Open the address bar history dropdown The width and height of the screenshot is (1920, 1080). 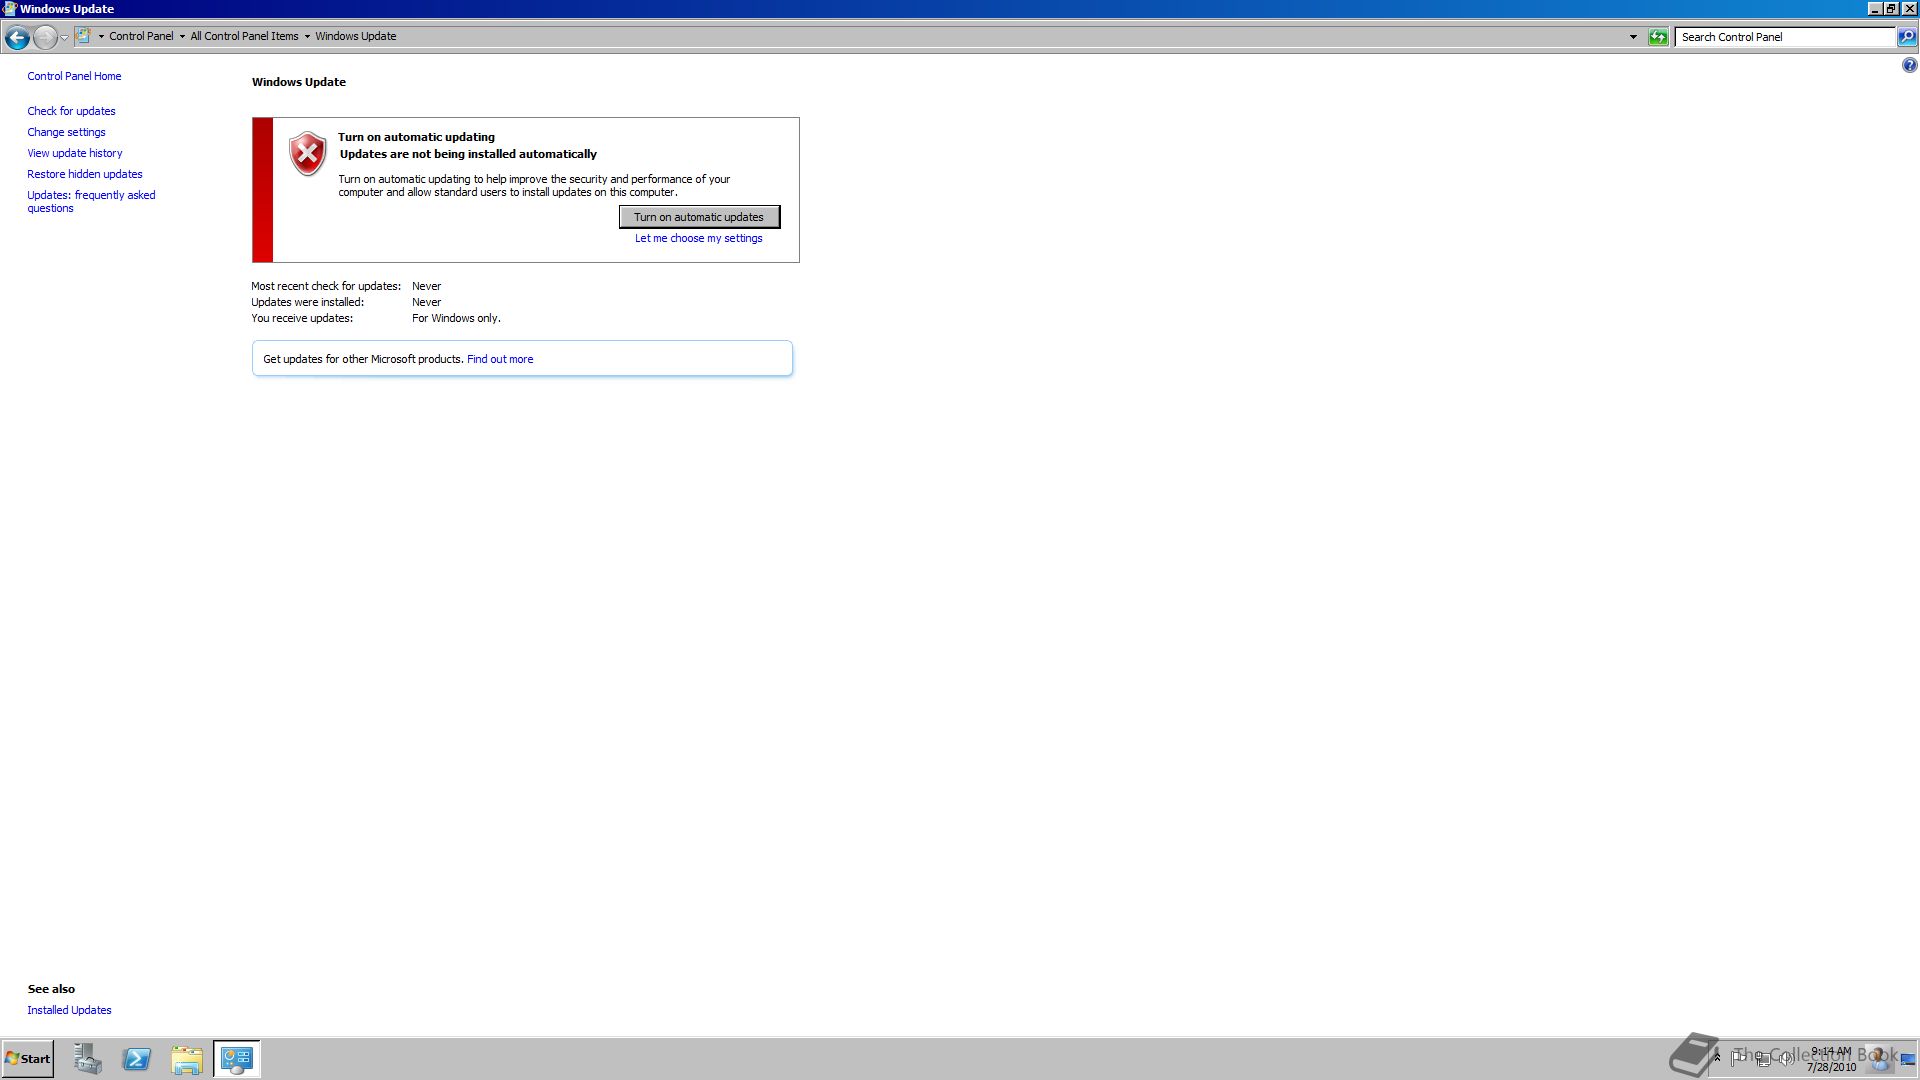pos(1633,37)
